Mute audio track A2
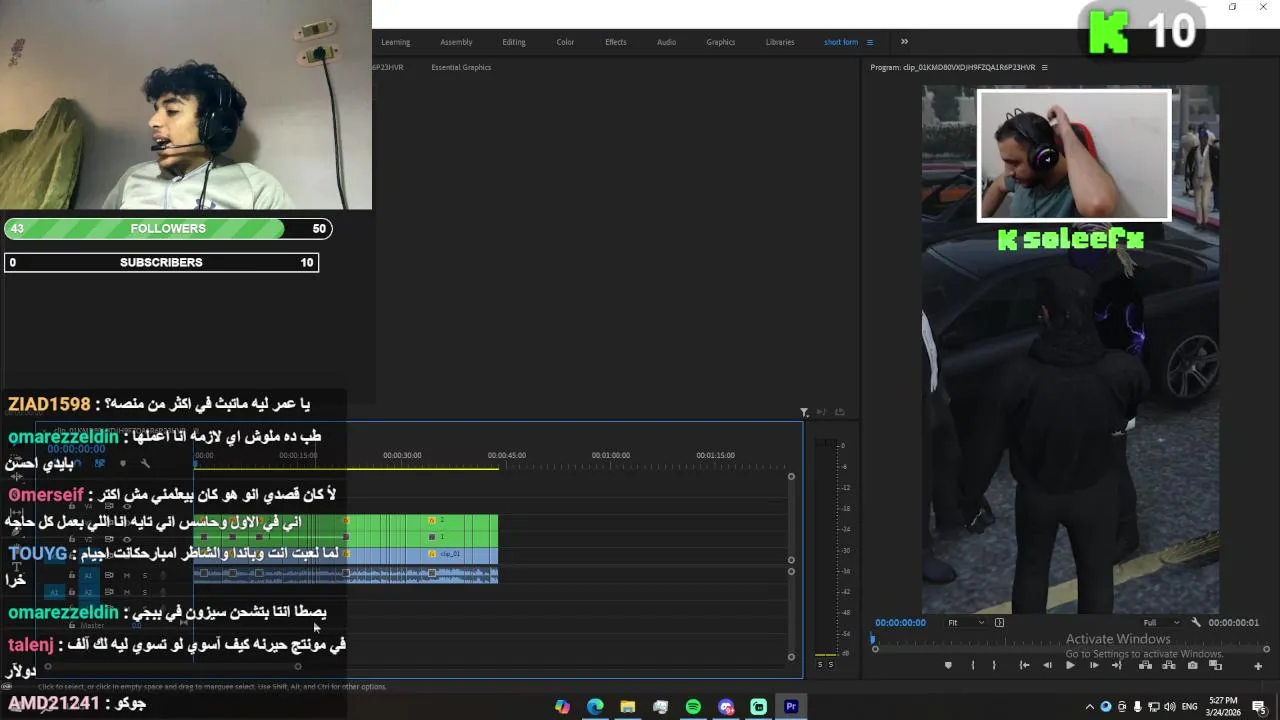The height and width of the screenshot is (720, 1280). pos(126,591)
